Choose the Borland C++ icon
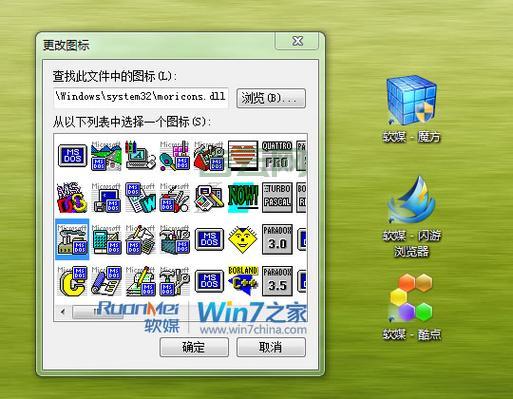This screenshot has width=513, height=399. click(x=243, y=281)
